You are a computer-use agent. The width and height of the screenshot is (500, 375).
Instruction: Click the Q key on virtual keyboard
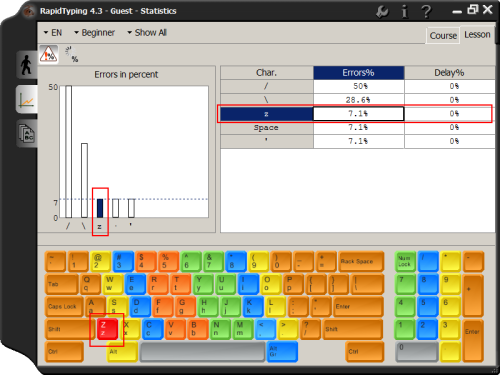pyautogui.click(x=90, y=284)
